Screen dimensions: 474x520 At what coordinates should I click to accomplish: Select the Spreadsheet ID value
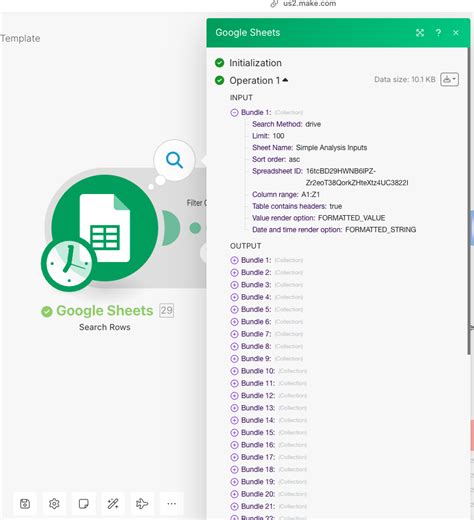coord(357,177)
